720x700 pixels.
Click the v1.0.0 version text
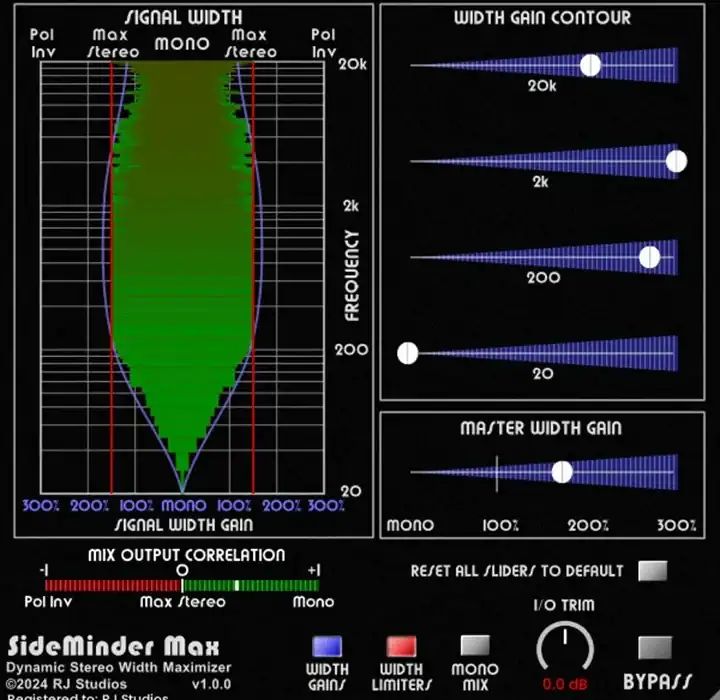click(211, 684)
